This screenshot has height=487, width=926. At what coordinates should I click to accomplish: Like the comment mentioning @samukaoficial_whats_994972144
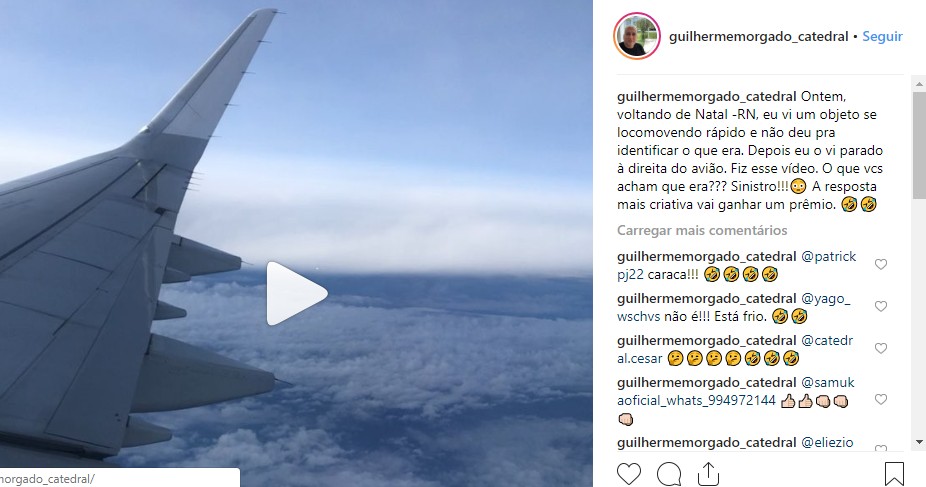pos(881,400)
